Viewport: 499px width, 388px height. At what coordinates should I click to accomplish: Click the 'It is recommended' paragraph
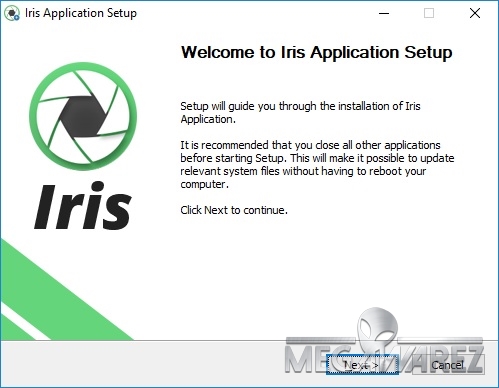coord(317,165)
